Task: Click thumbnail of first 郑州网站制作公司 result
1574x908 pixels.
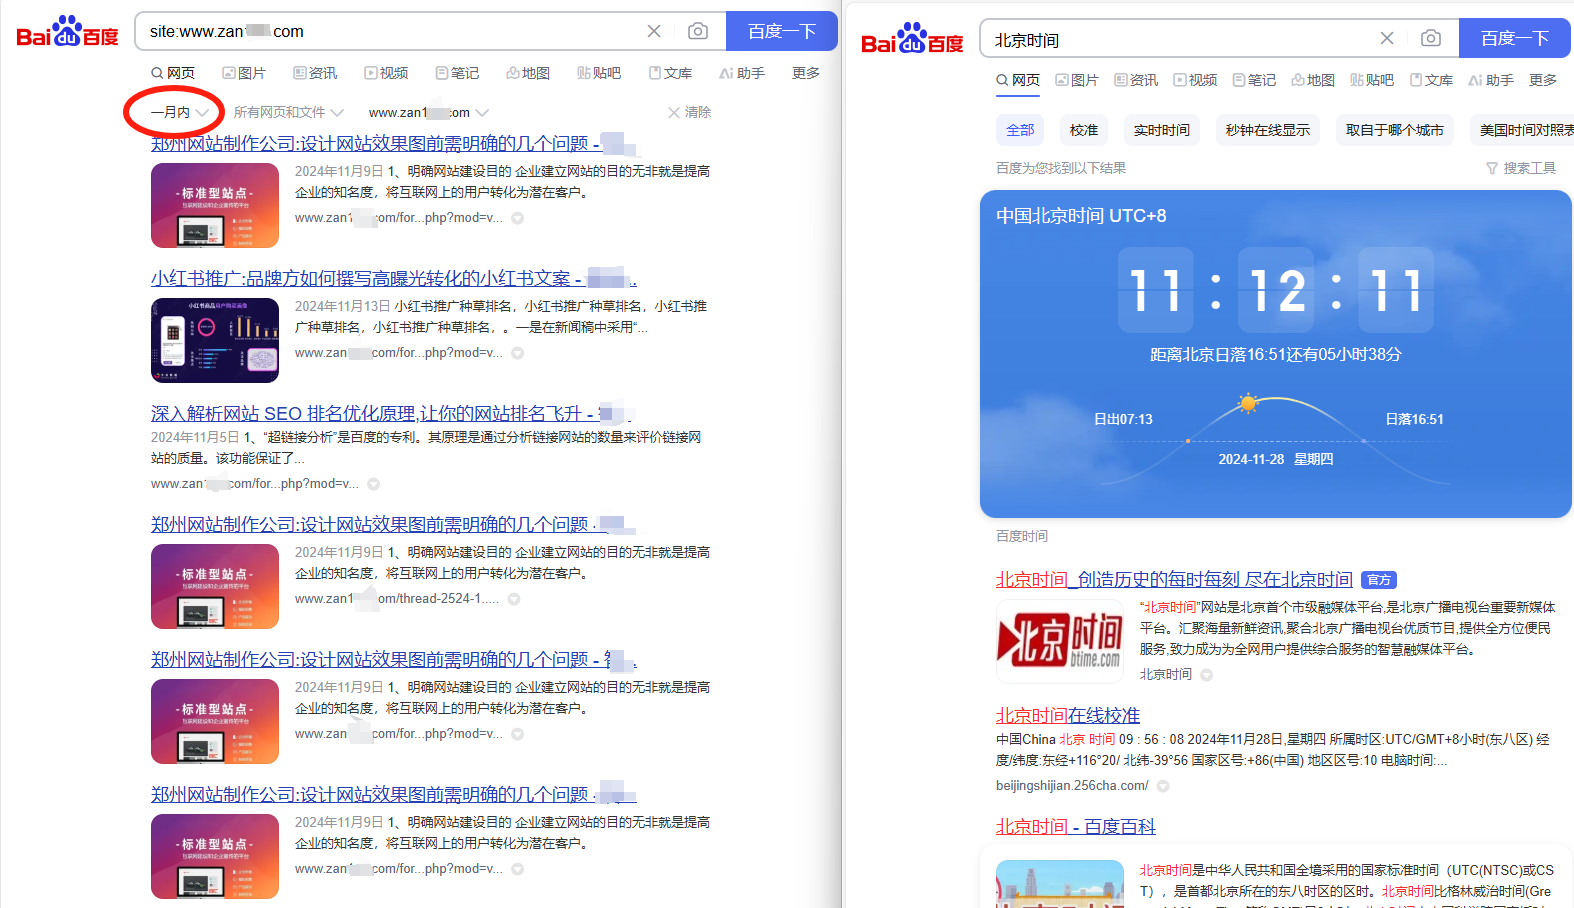Action: click(x=215, y=205)
